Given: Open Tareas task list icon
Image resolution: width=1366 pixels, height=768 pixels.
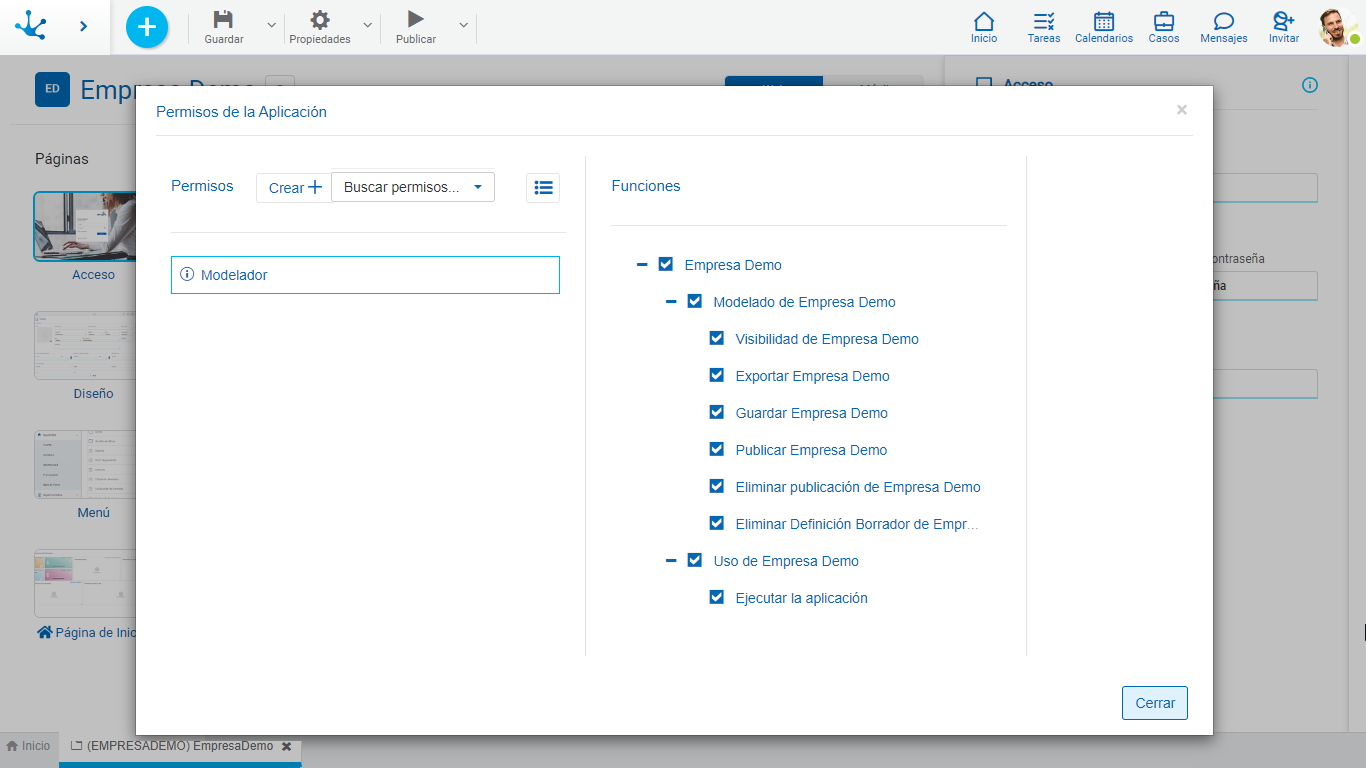Looking at the screenshot, I should click(x=1044, y=21).
